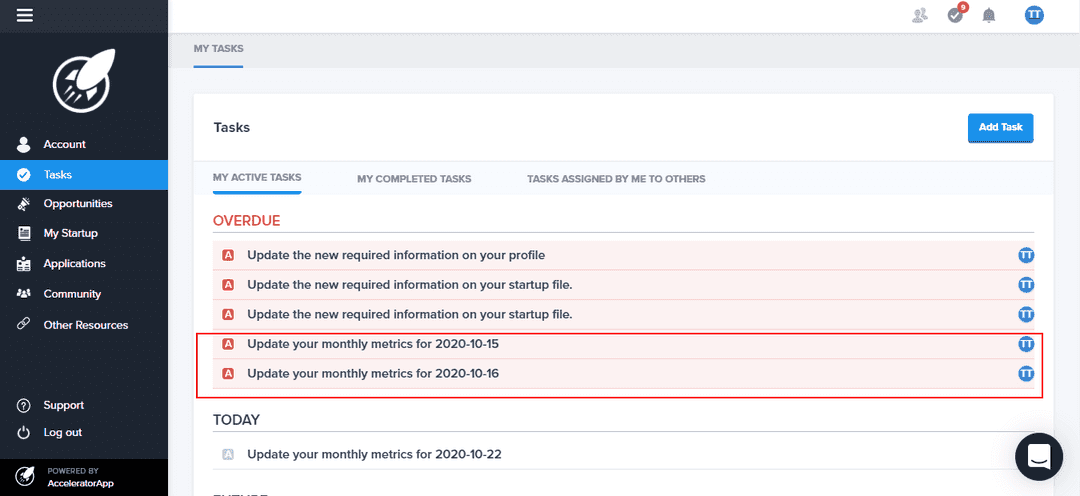Toggle status icon for 2020-10-22 metrics task
Image resolution: width=1080 pixels, height=496 pixels.
coord(228,454)
